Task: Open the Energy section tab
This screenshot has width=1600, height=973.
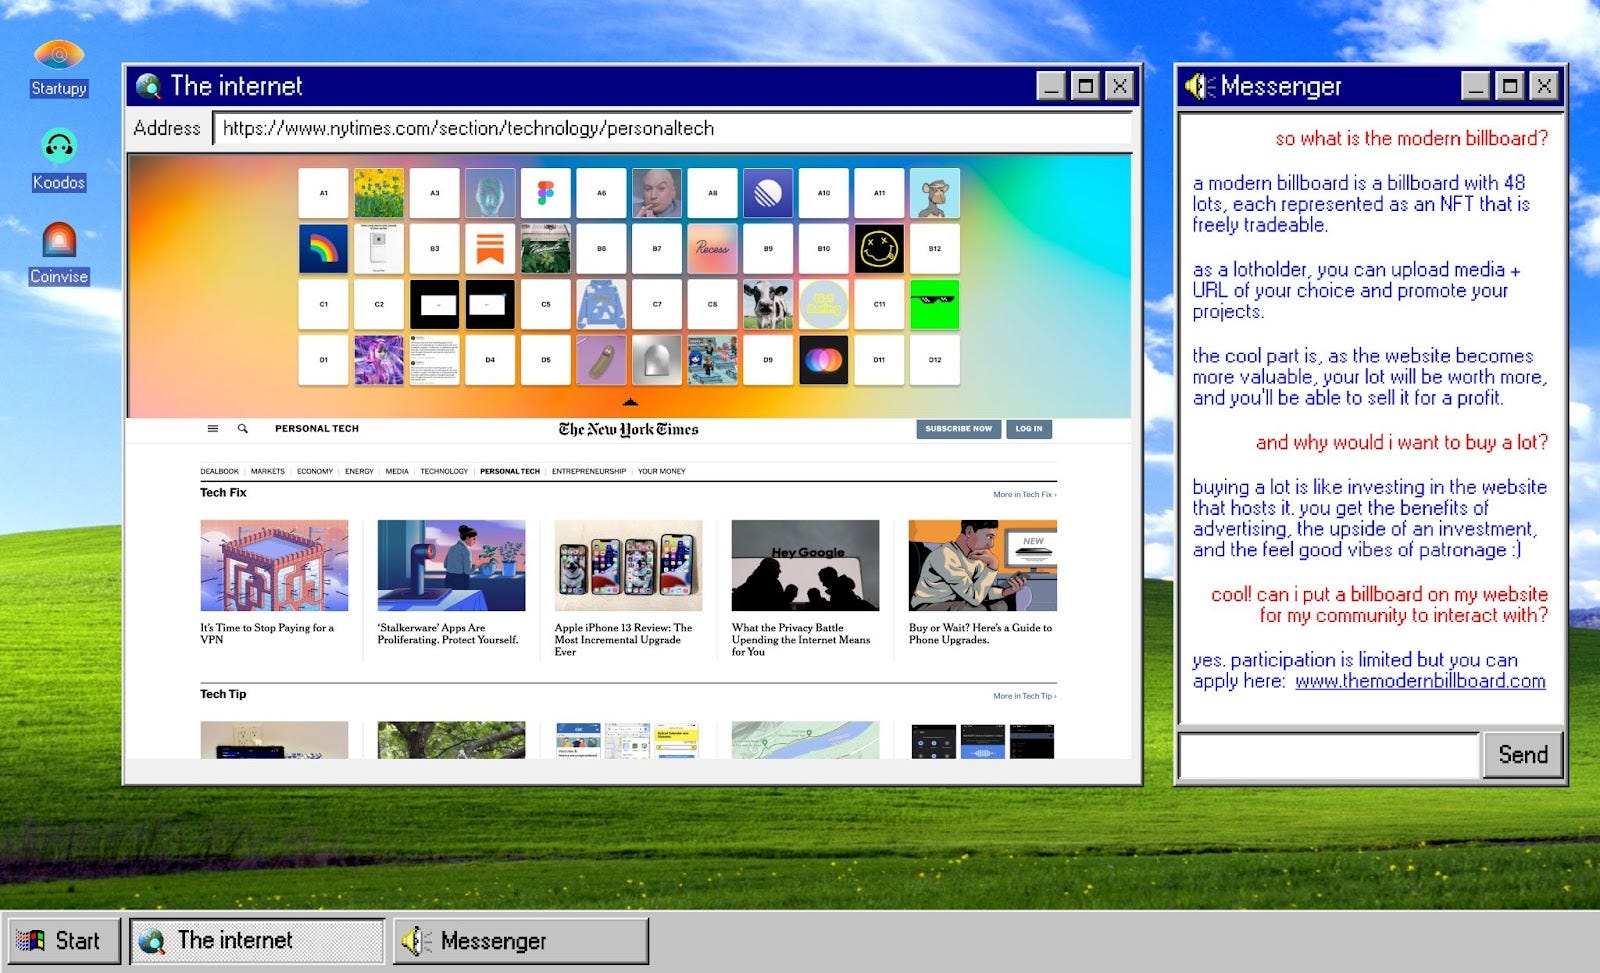Action: click(359, 471)
